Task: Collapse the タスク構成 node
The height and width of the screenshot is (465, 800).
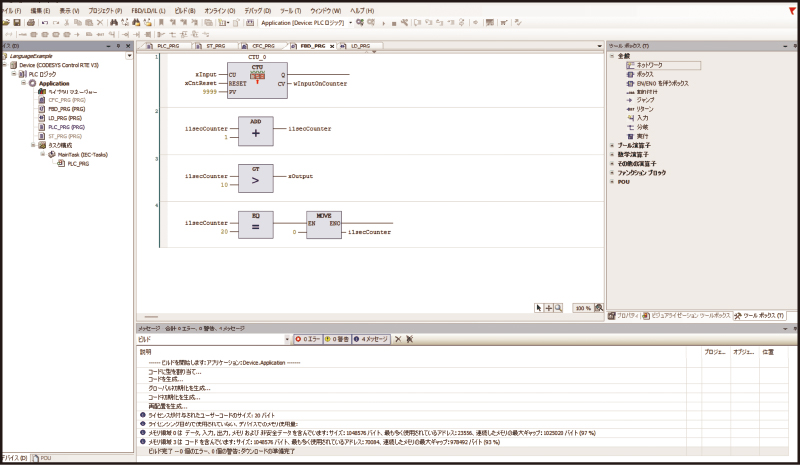Action: 33,145
